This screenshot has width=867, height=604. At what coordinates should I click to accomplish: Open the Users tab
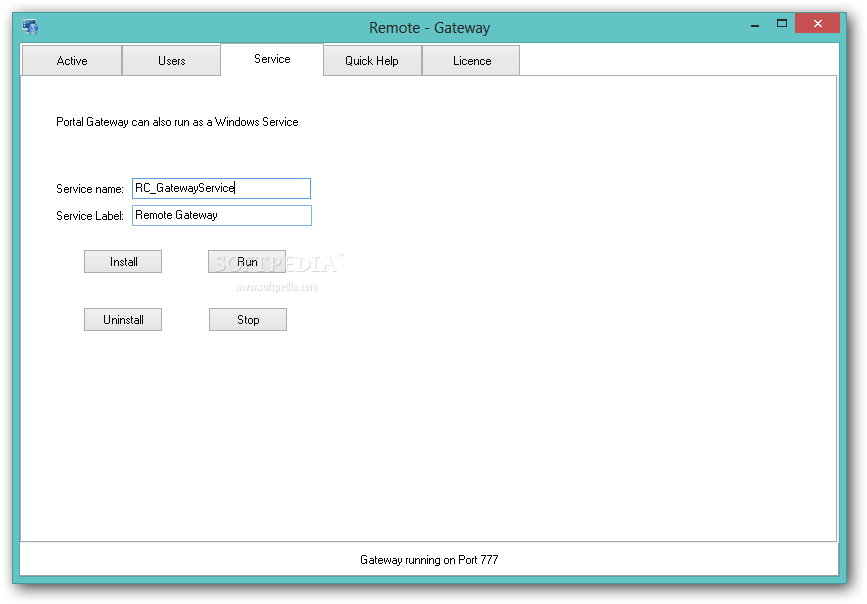pyautogui.click(x=171, y=61)
